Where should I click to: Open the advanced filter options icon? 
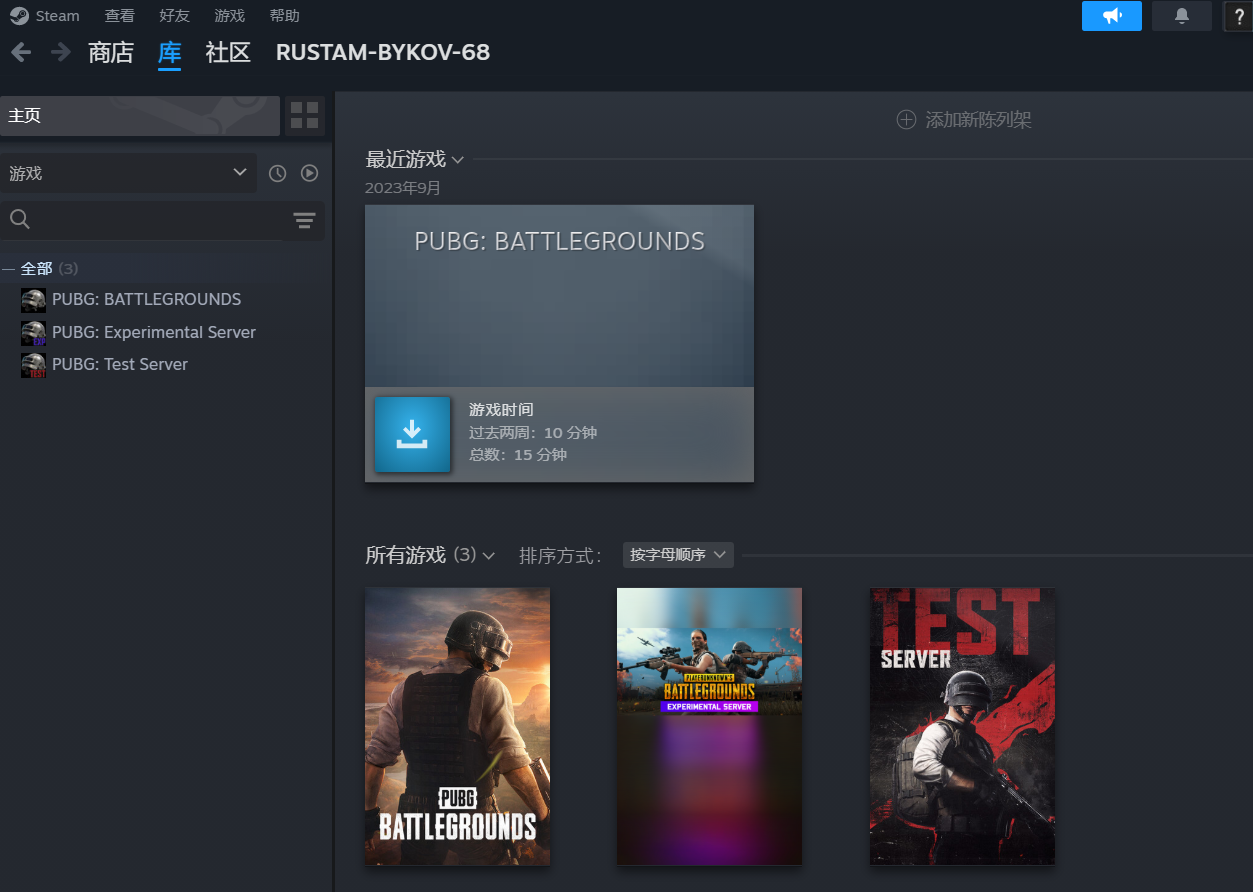pyautogui.click(x=304, y=221)
